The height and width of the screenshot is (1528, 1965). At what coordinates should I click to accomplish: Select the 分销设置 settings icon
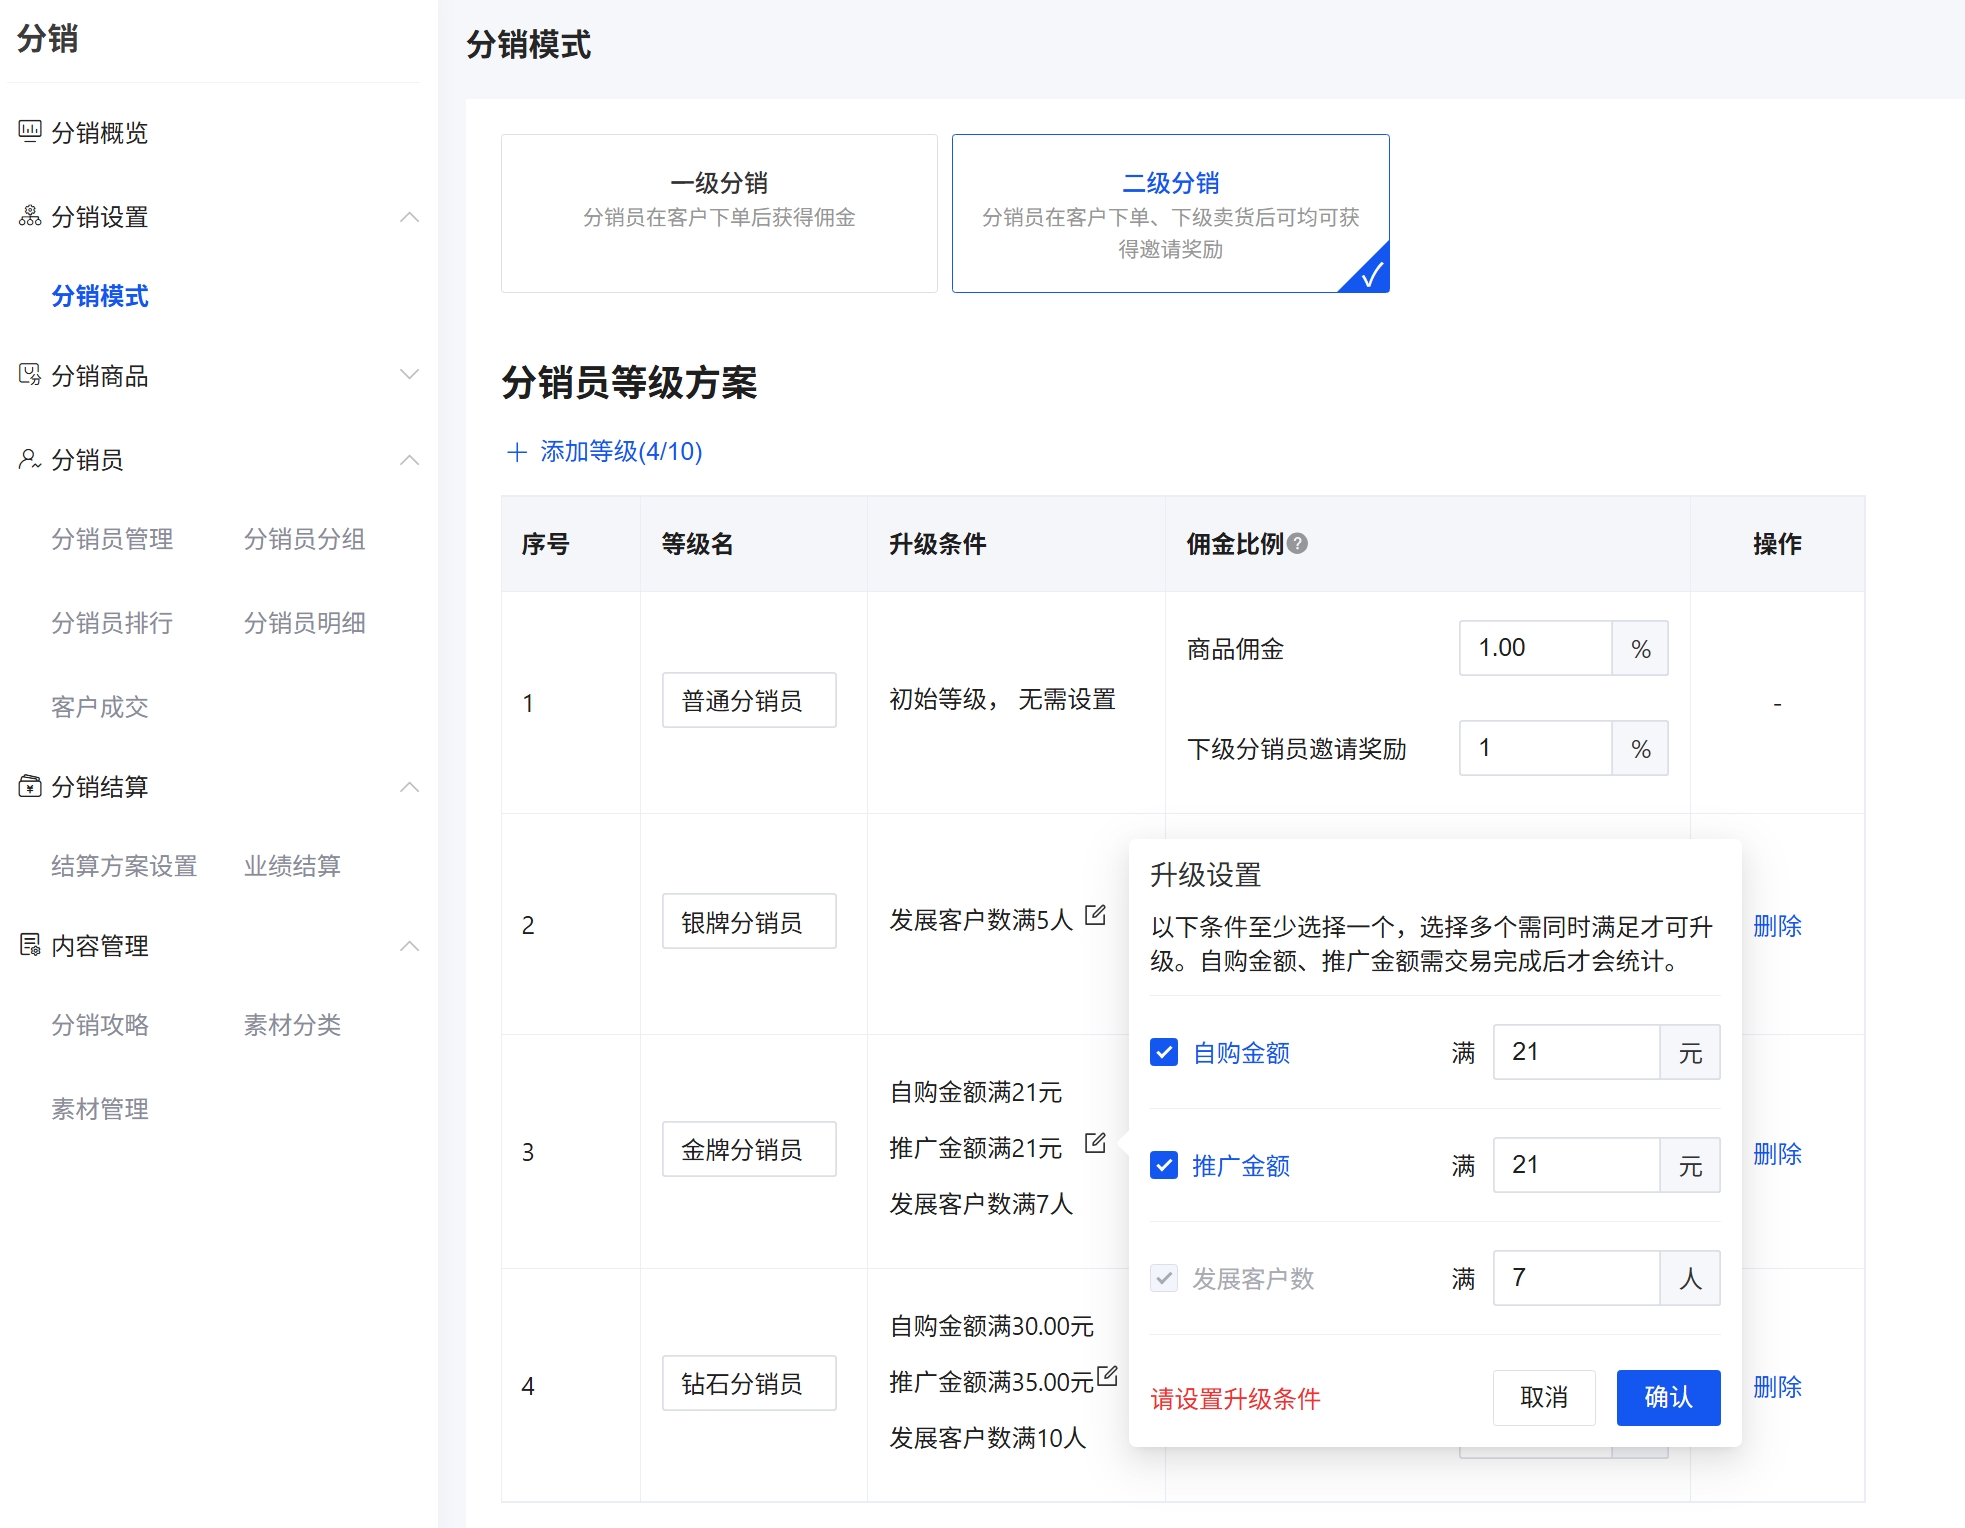(28, 217)
